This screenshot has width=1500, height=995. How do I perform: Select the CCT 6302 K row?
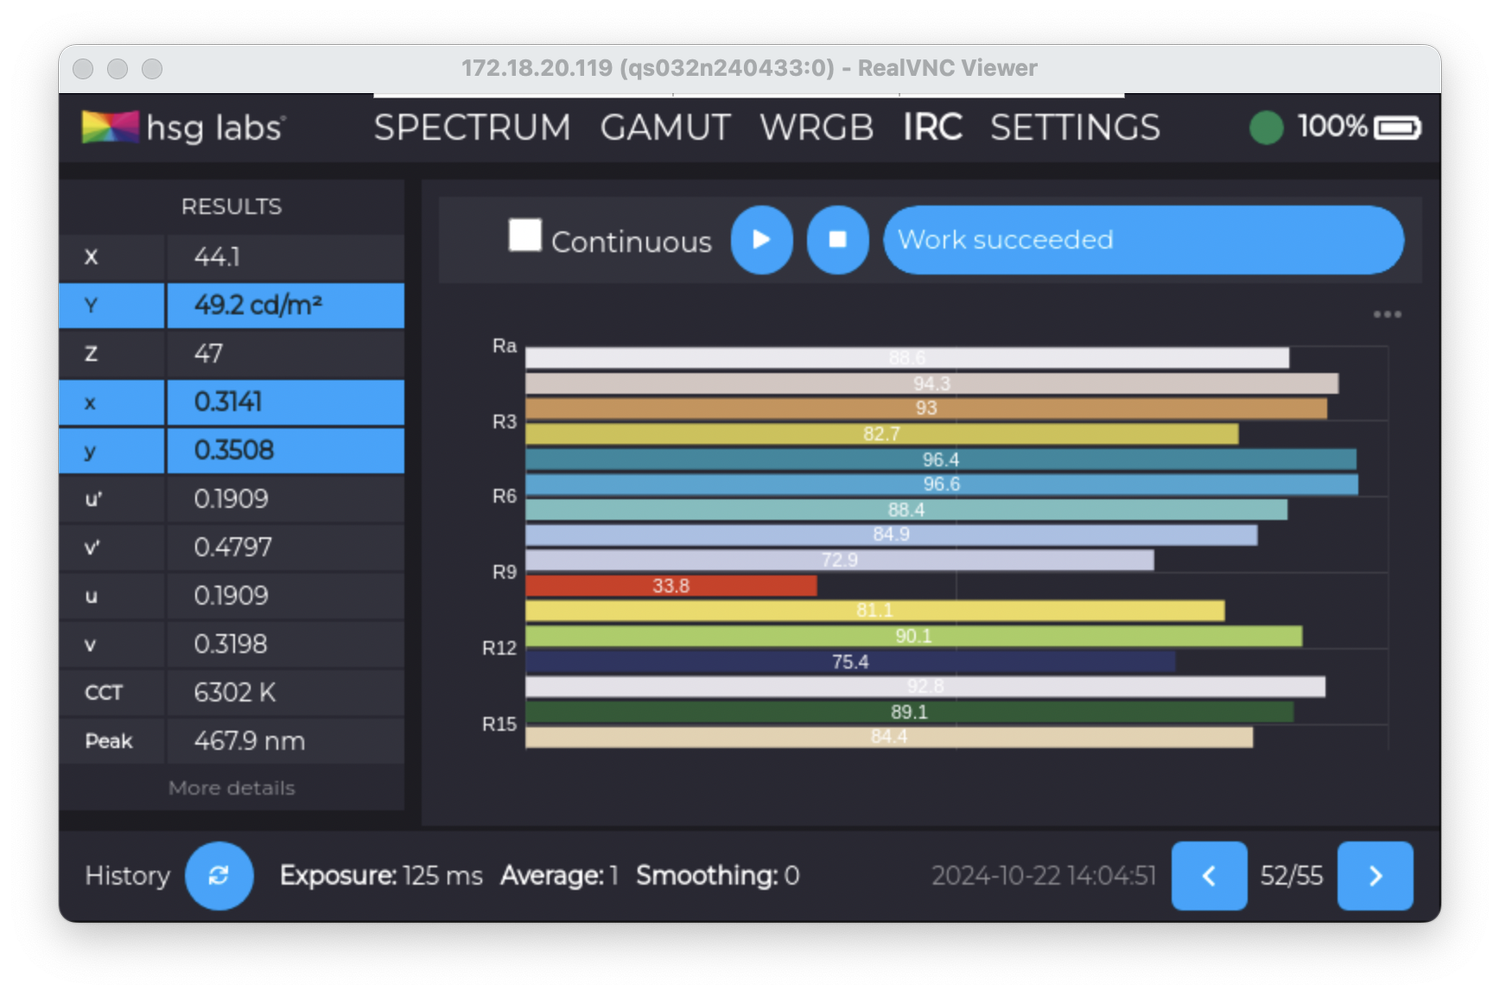point(232,693)
